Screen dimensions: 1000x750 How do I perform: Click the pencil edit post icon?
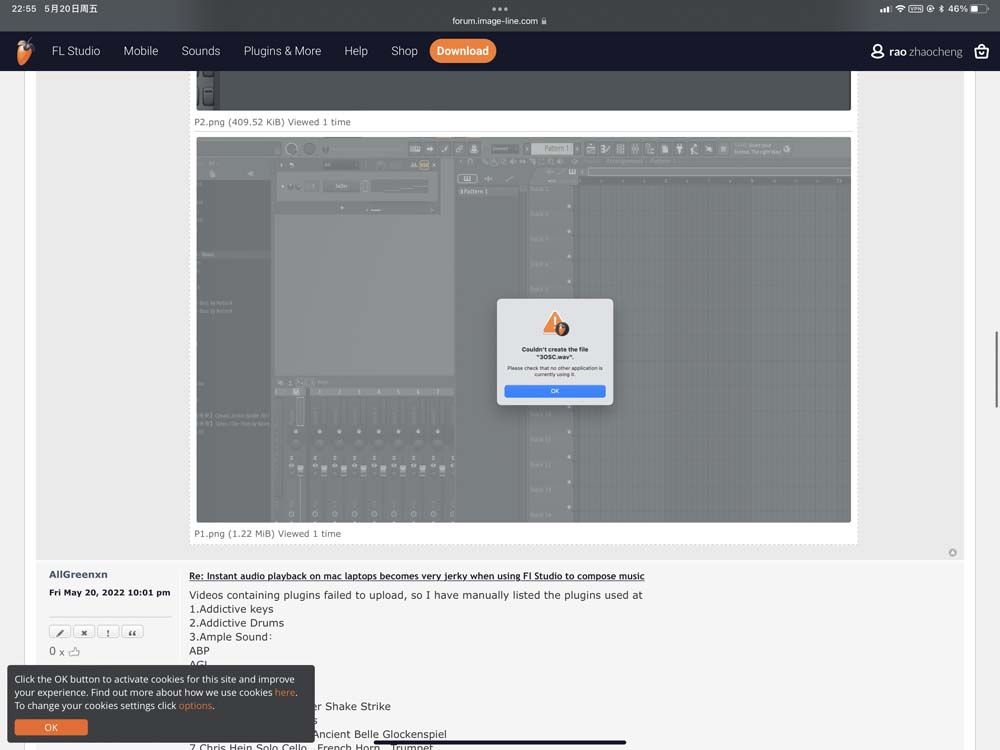point(60,632)
